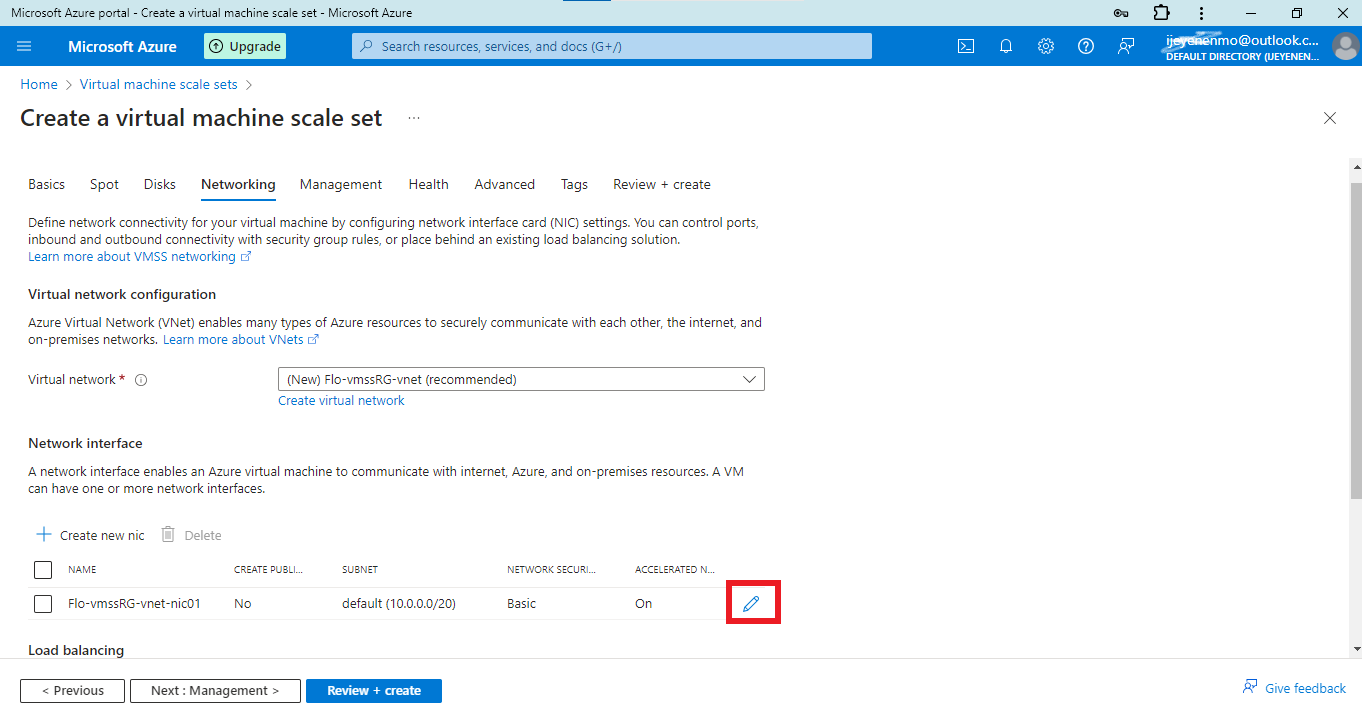Go to Home breadcrumb

39,84
